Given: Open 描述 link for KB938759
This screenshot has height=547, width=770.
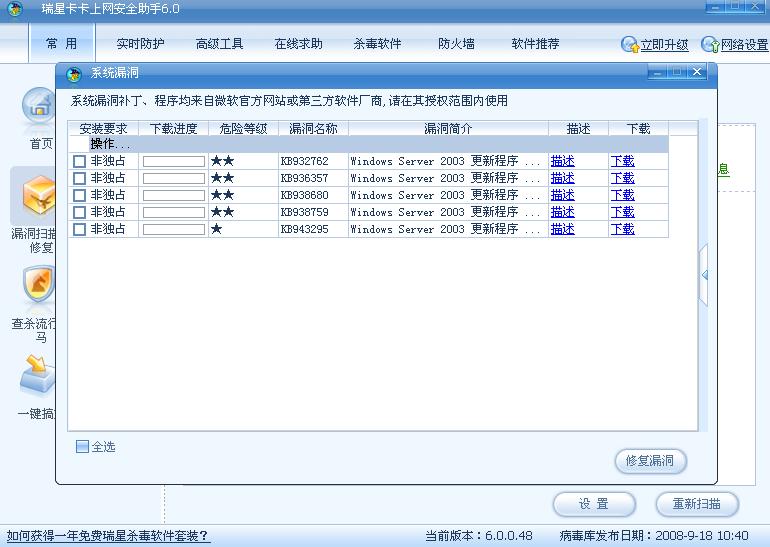Looking at the screenshot, I should [x=563, y=212].
